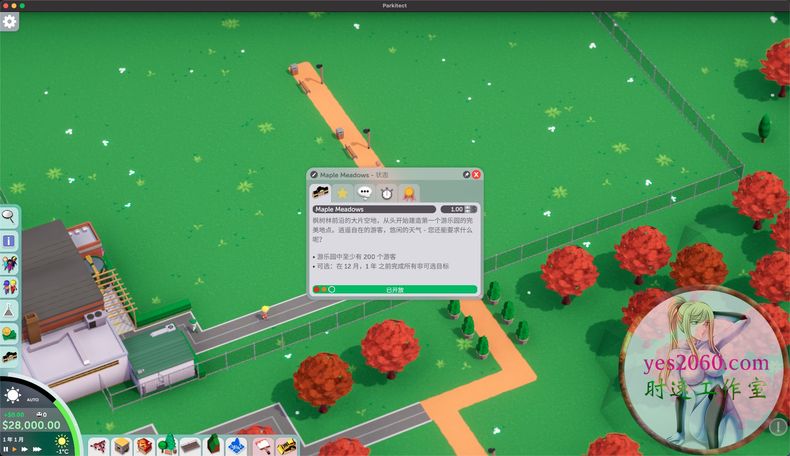The image size is (790, 456).
Task: Open the magnifying glass finder tool
Action: (x=9, y=216)
